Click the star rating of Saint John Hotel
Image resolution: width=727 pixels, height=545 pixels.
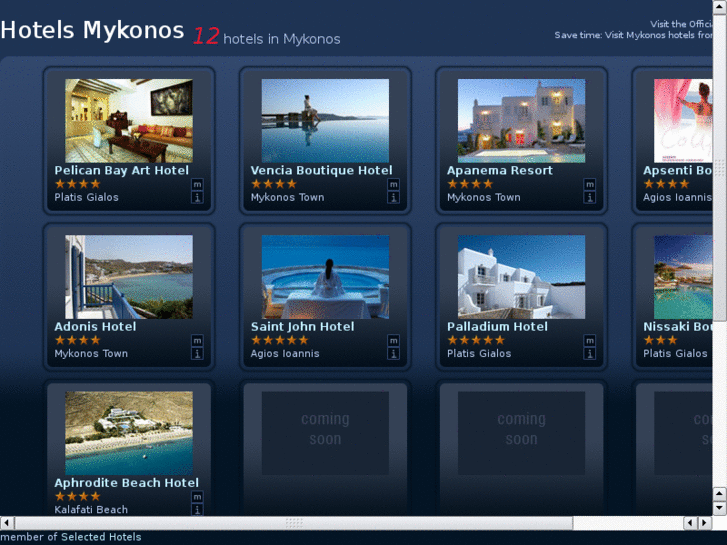point(280,340)
